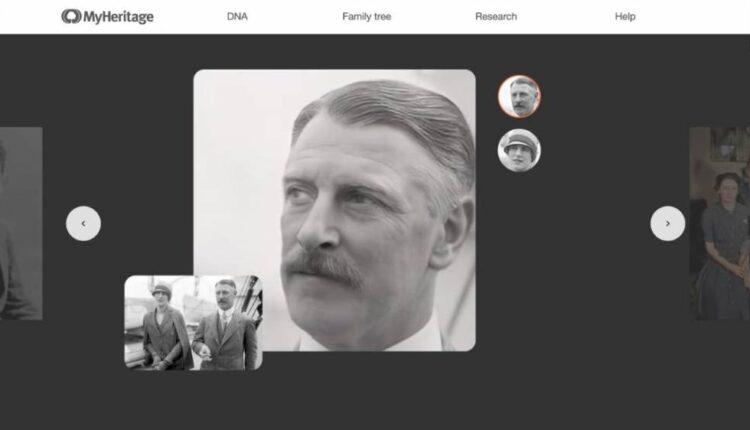Select the woman in hat circular face thumbnail
Screen dimensions: 750x430
519,150
